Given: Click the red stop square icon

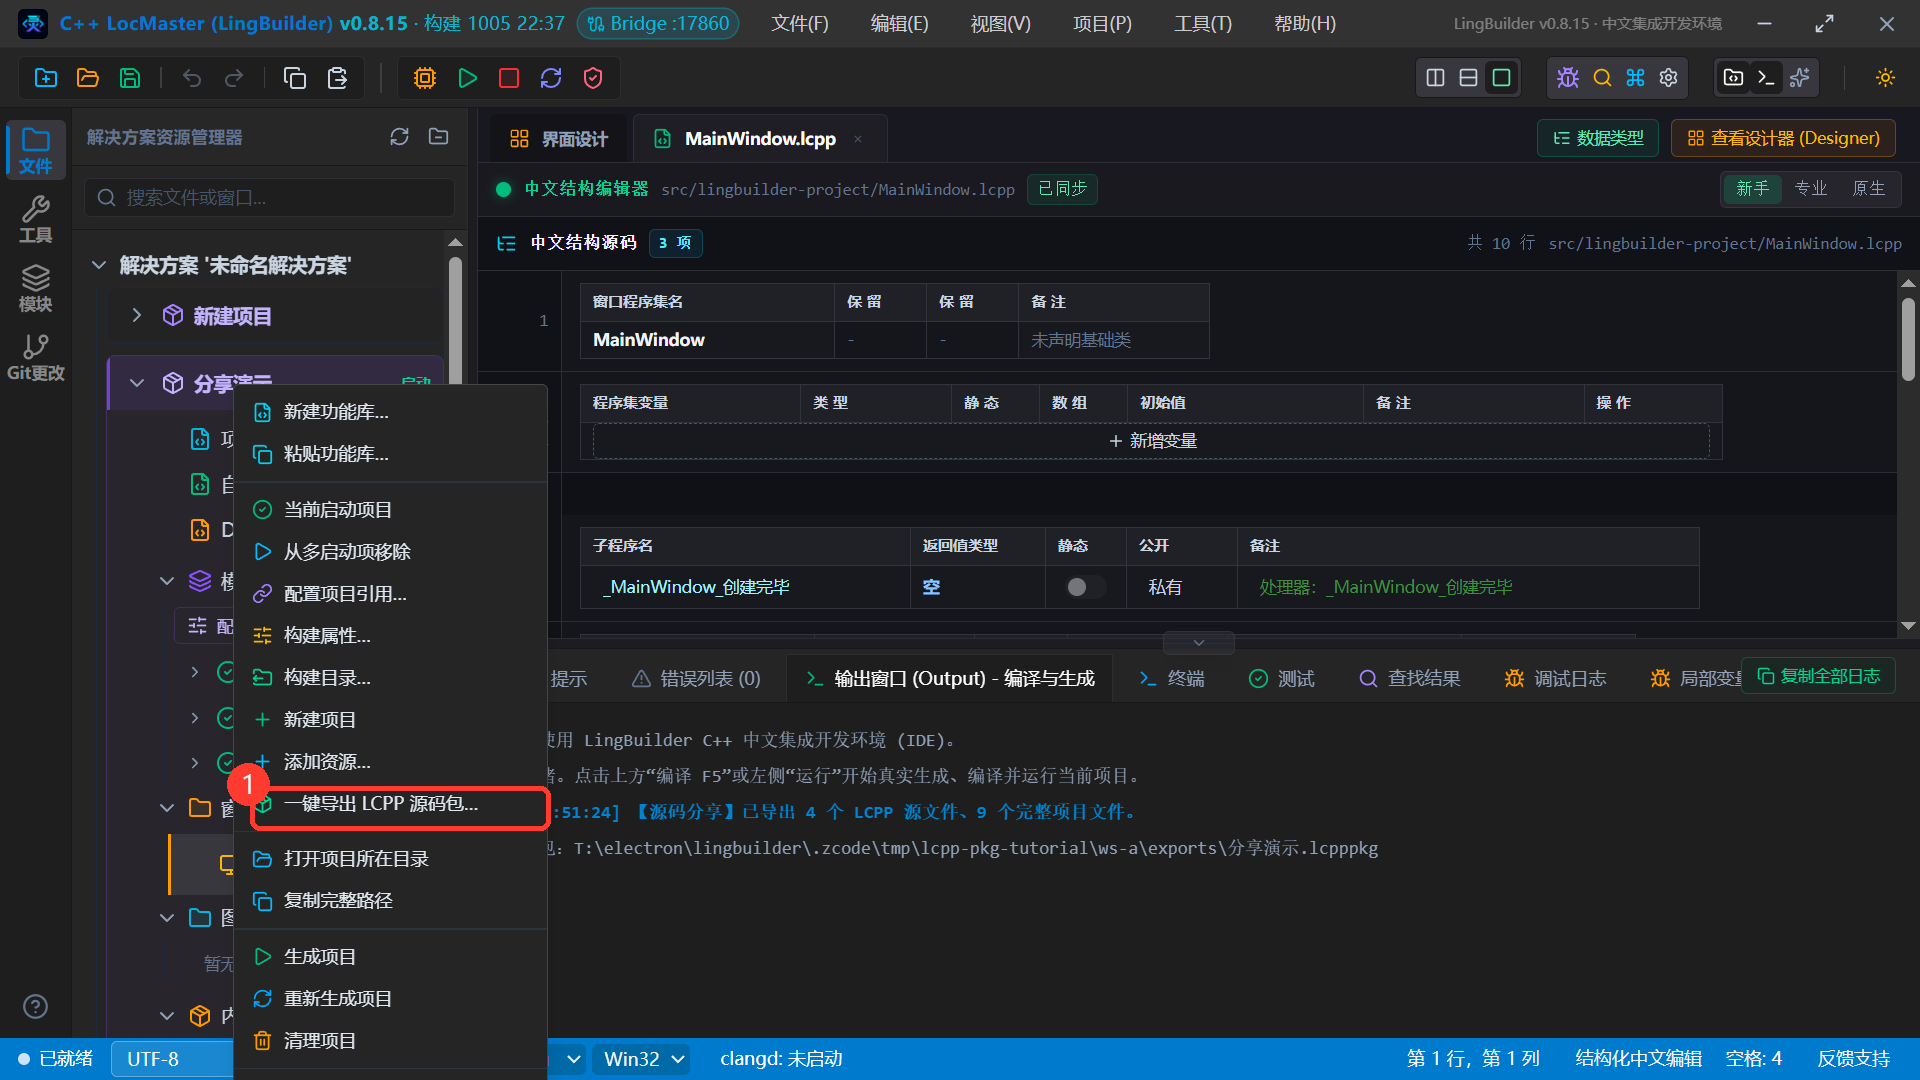Looking at the screenshot, I should point(509,78).
